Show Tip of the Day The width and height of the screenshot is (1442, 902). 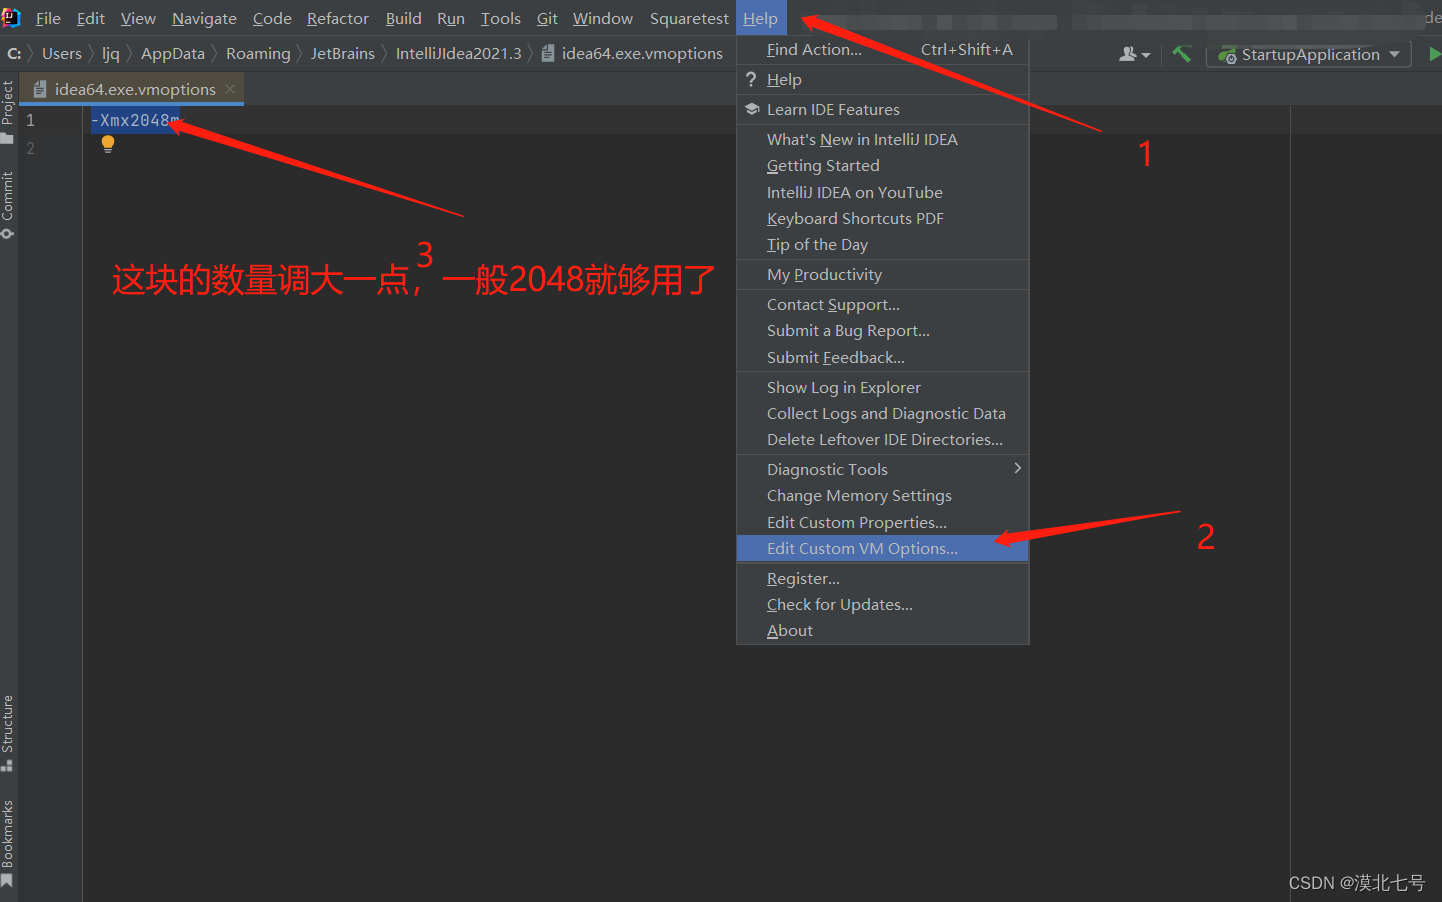[883, 244]
